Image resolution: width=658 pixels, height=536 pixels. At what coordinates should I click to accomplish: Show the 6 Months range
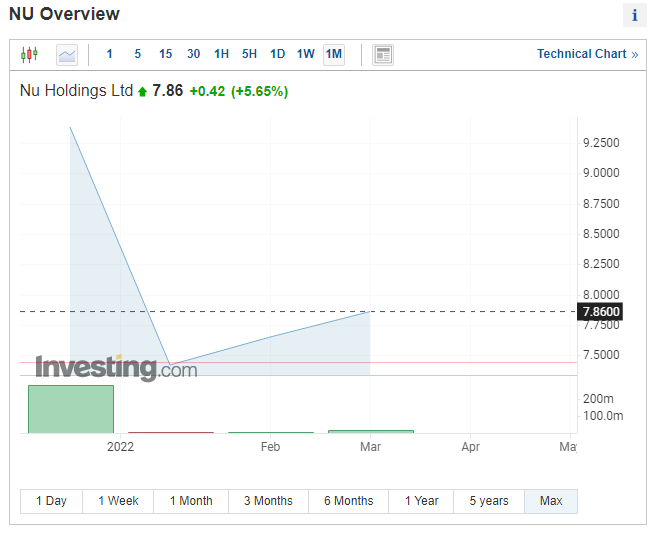(x=348, y=501)
